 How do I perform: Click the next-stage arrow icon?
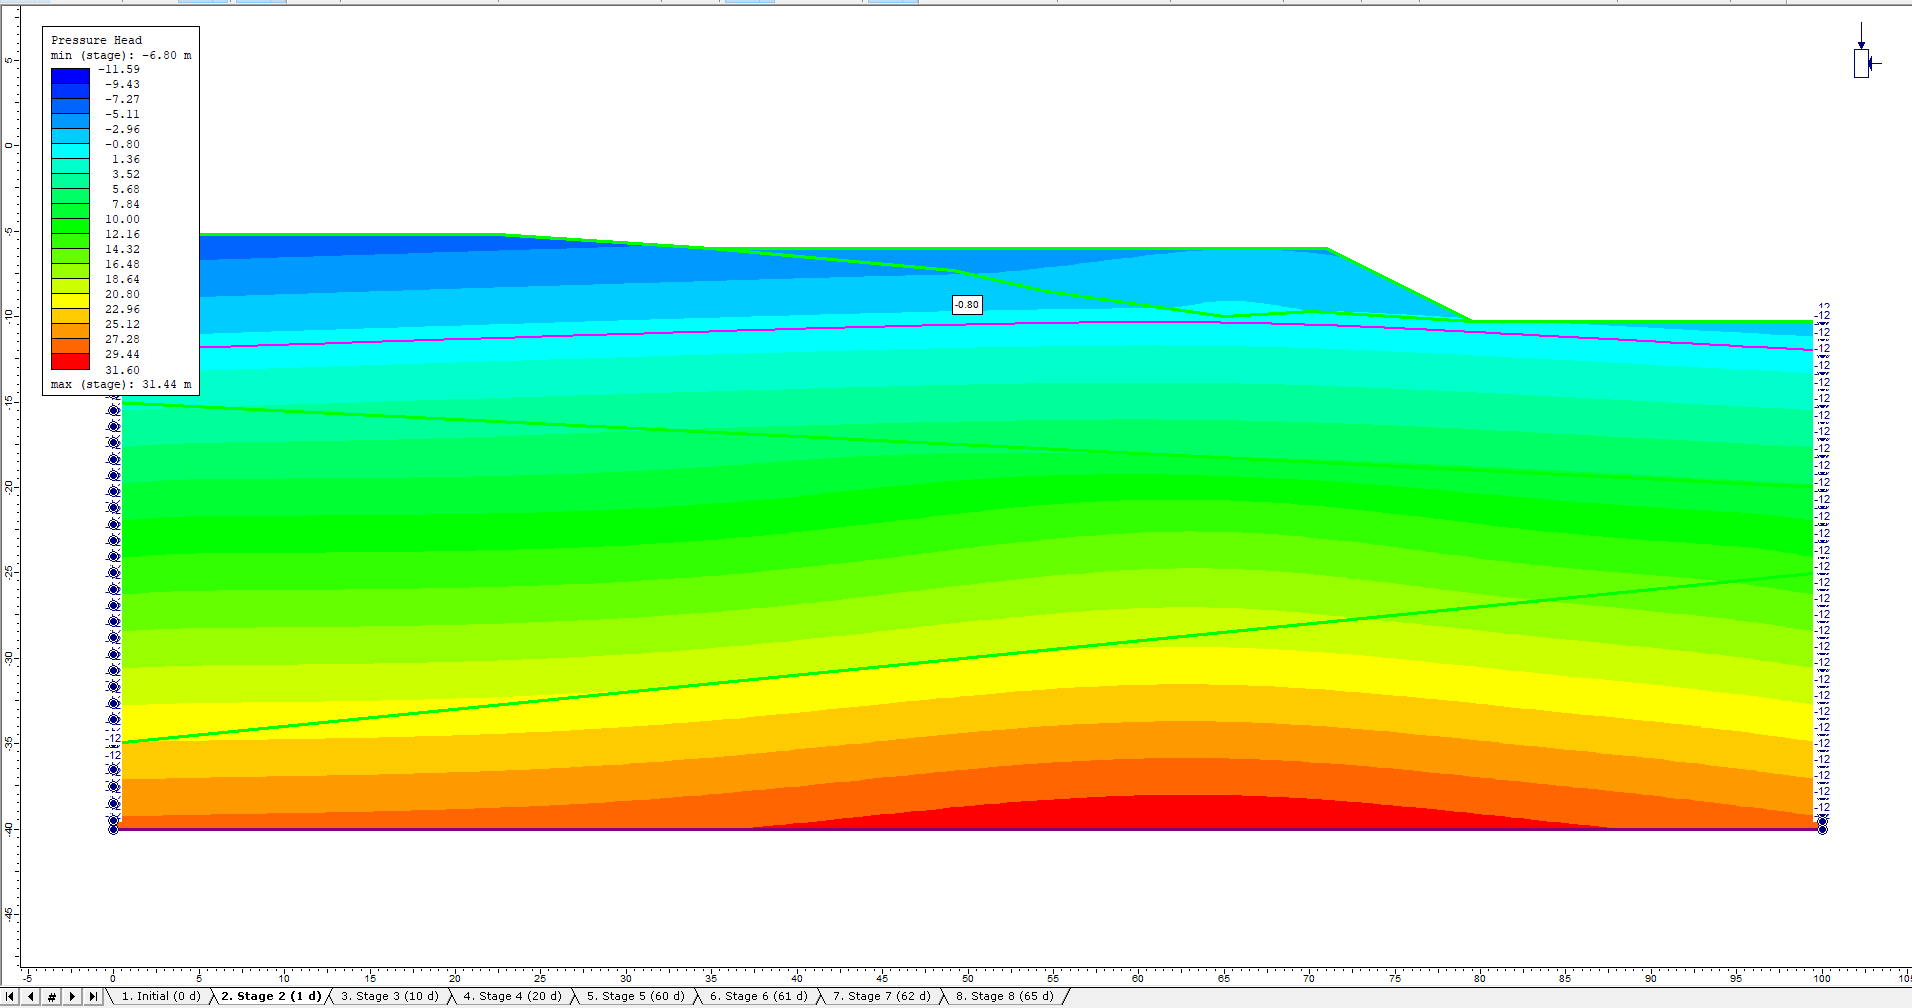[x=71, y=996]
